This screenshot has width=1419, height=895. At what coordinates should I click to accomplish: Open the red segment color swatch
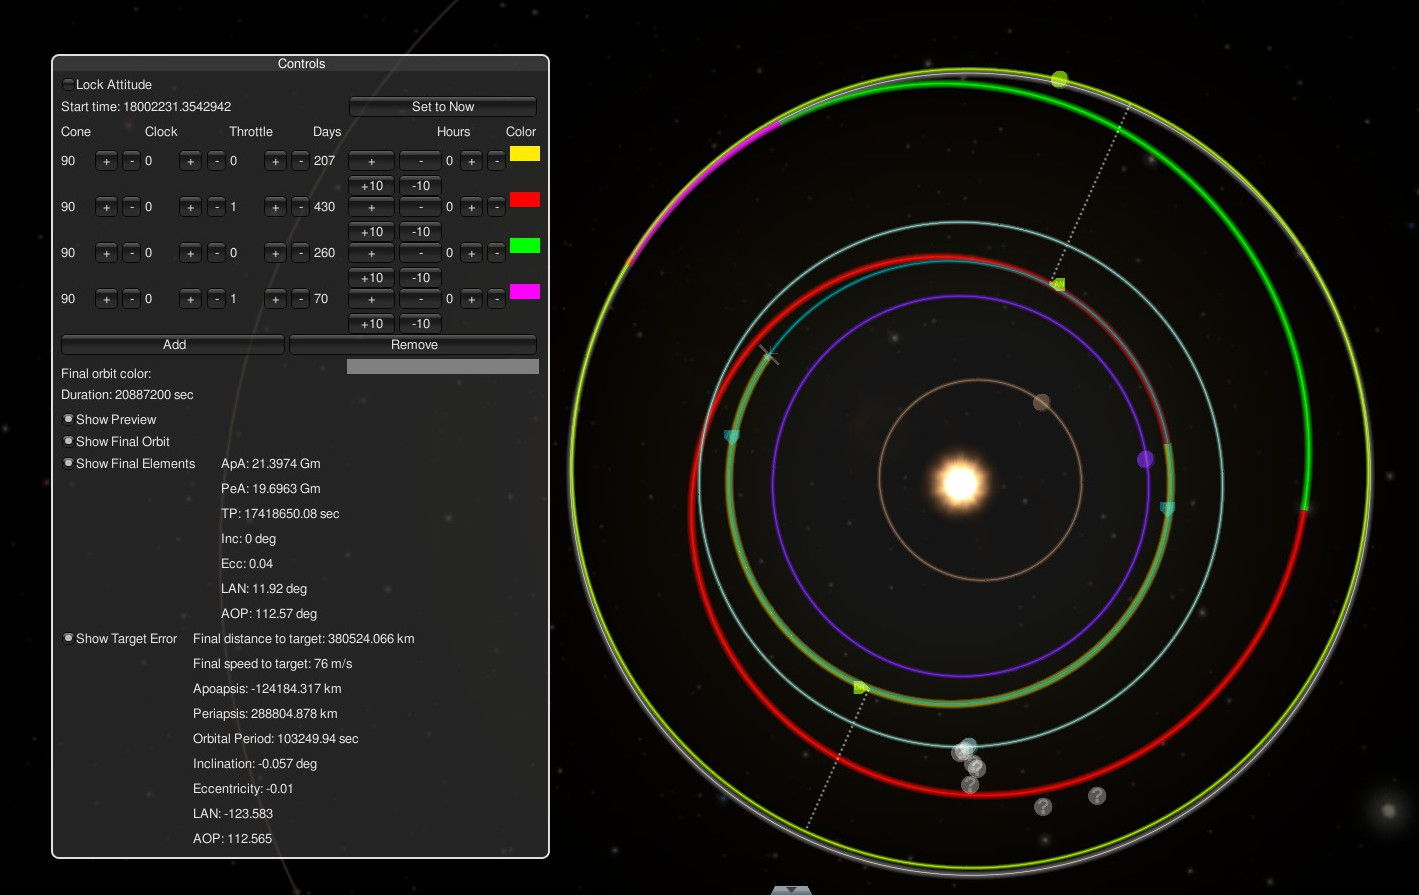pos(525,200)
